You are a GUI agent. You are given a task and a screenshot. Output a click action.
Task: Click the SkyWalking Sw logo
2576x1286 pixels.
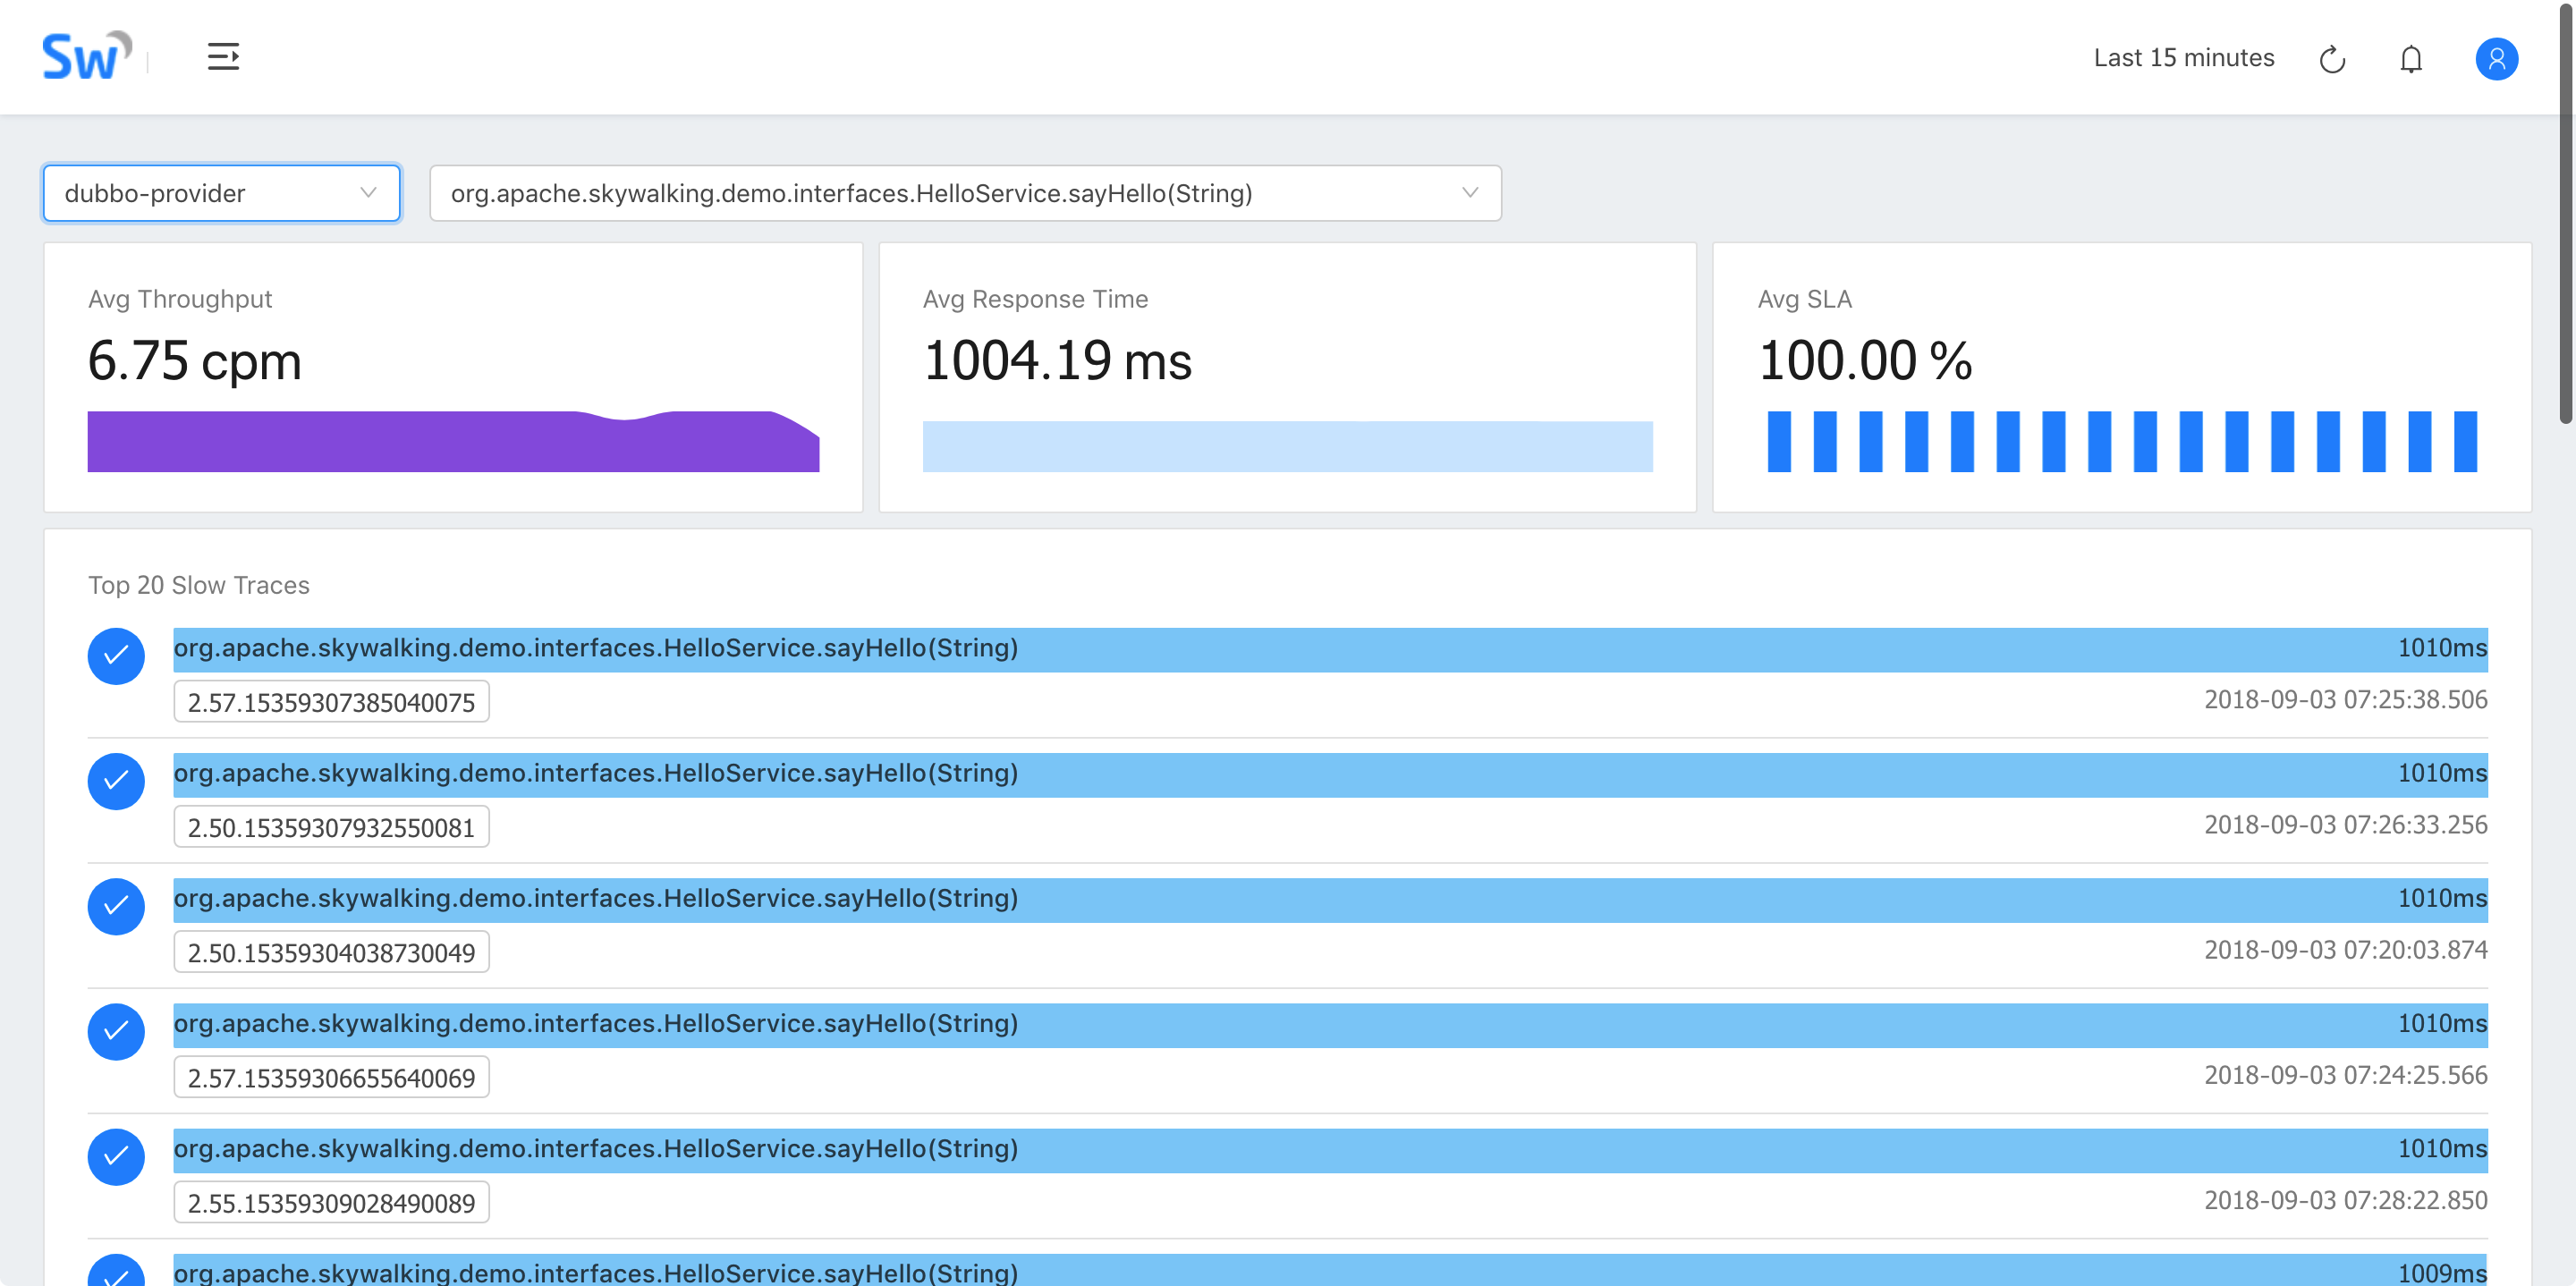click(86, 57)
